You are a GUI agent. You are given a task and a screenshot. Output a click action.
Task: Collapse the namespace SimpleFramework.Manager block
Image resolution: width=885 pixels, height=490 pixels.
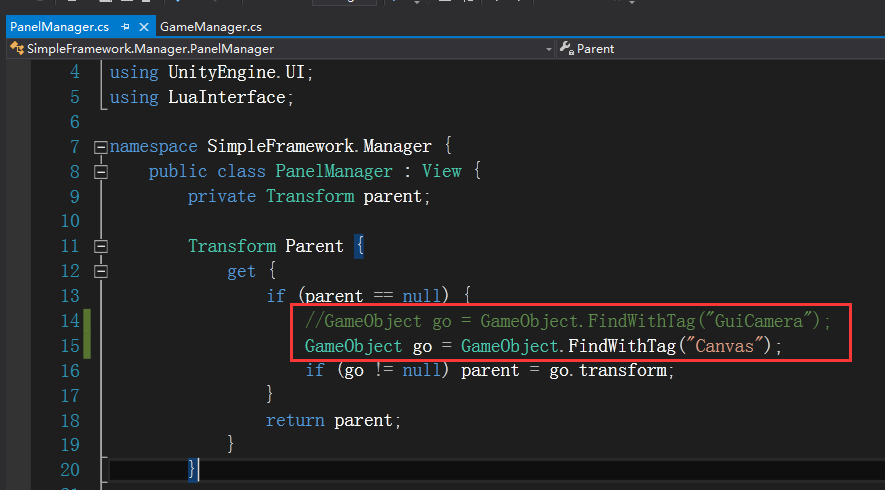pyautogui.click(x=101, y=147)
